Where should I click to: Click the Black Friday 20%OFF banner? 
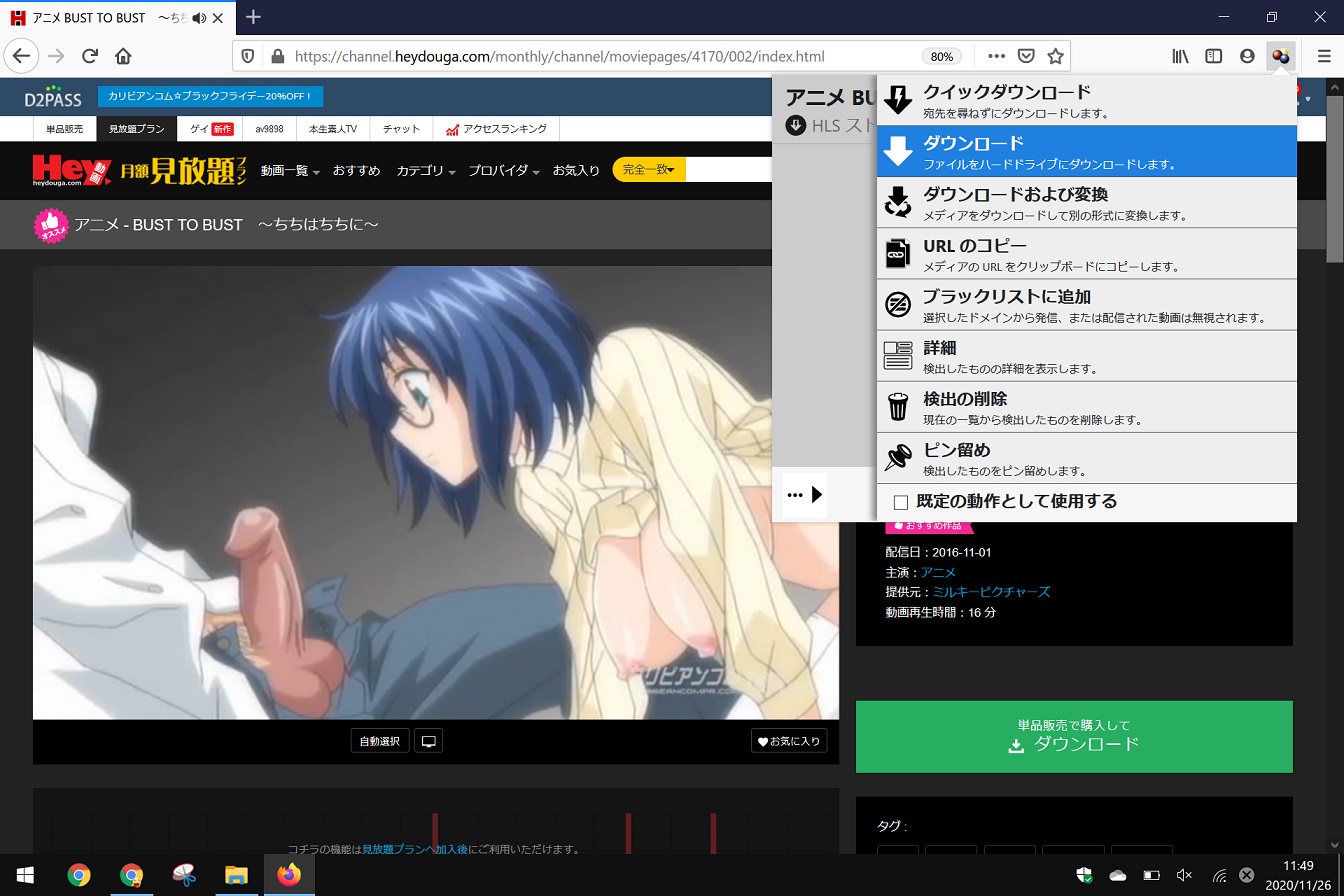pyautogui.click(x=210, y=97)
